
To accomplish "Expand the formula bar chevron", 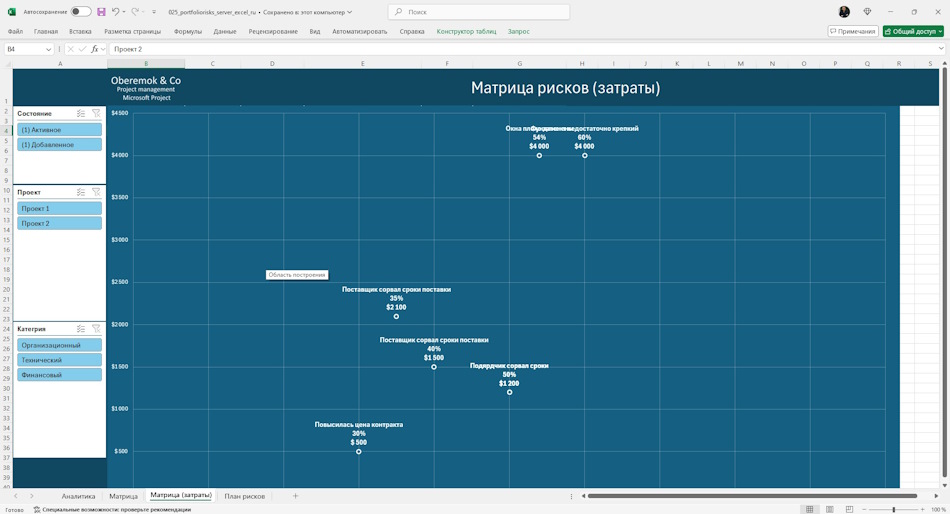I will [941, 49].
